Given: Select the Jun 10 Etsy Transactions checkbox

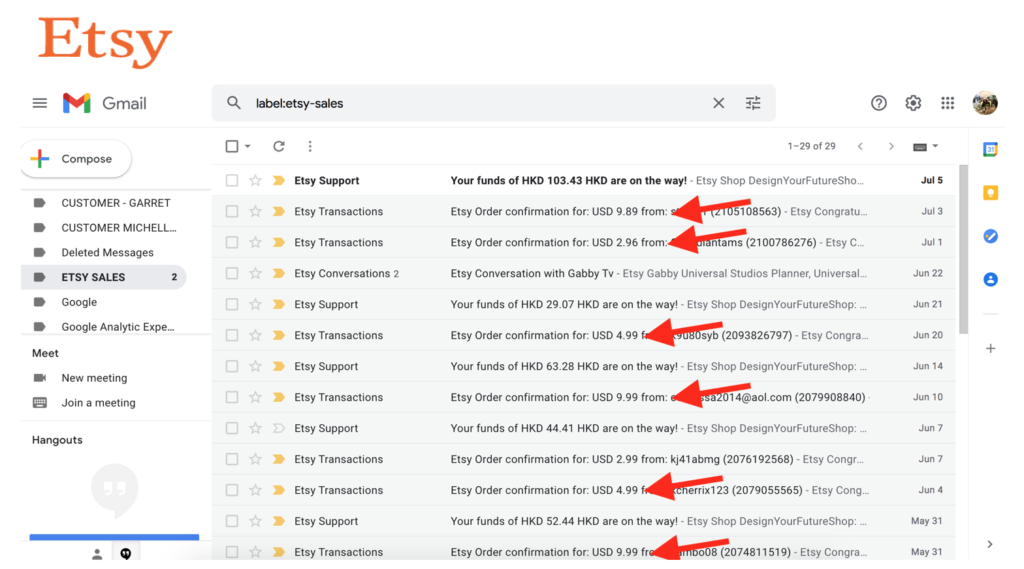Looking at the screenshot, I should click(x=232, y=397).
